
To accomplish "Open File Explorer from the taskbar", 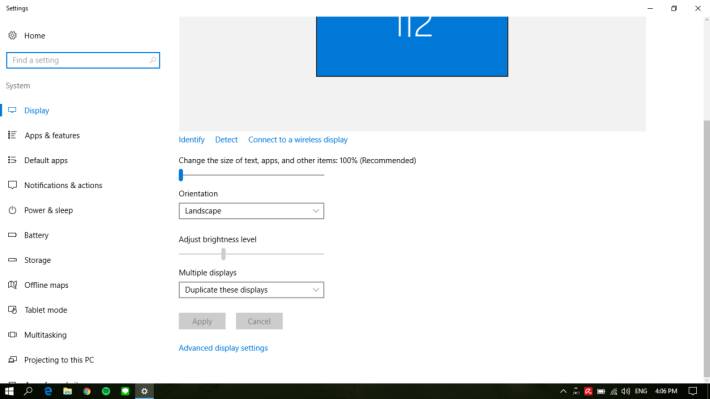I will (67, 391).
